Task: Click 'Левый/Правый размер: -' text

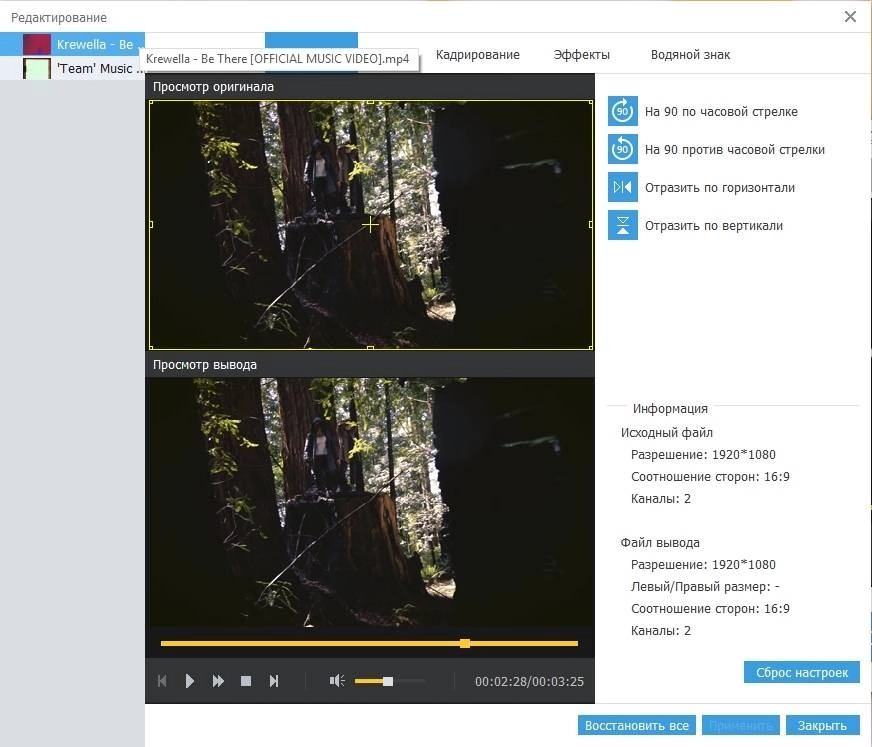Action: 705,586
